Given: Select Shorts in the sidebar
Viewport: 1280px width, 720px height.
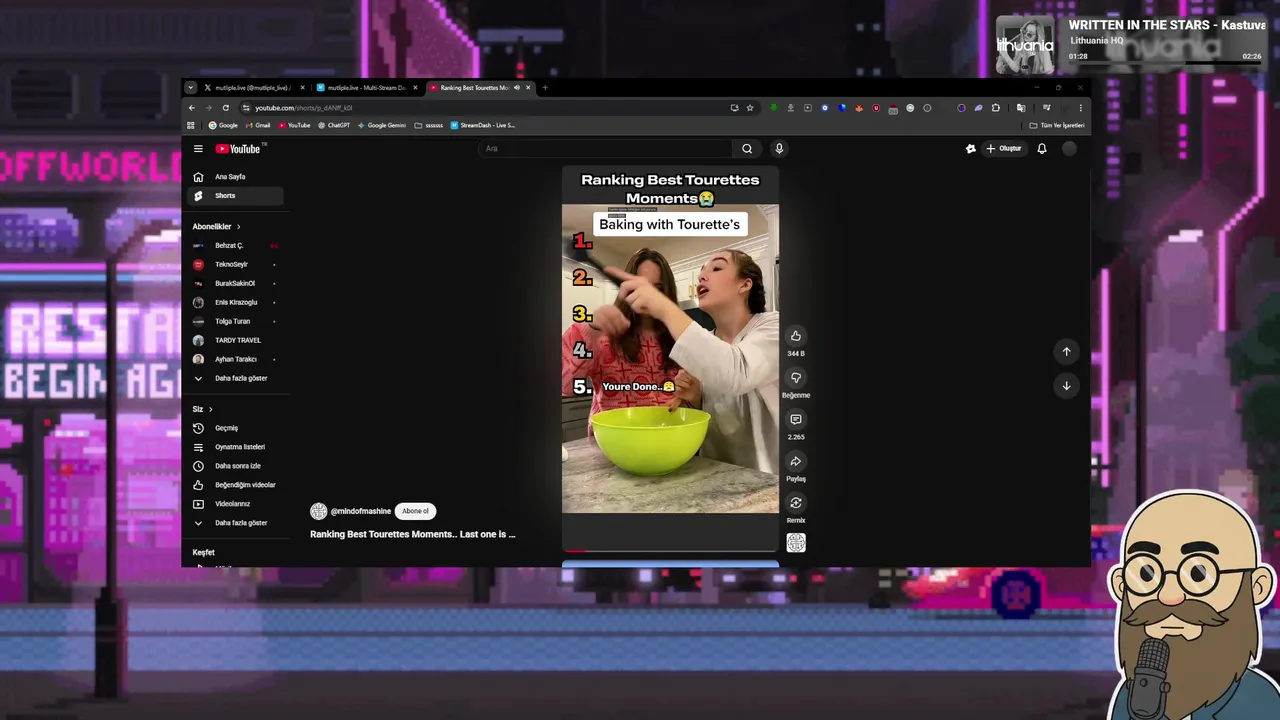Looking at the screenshot, I should click(236, 196).
